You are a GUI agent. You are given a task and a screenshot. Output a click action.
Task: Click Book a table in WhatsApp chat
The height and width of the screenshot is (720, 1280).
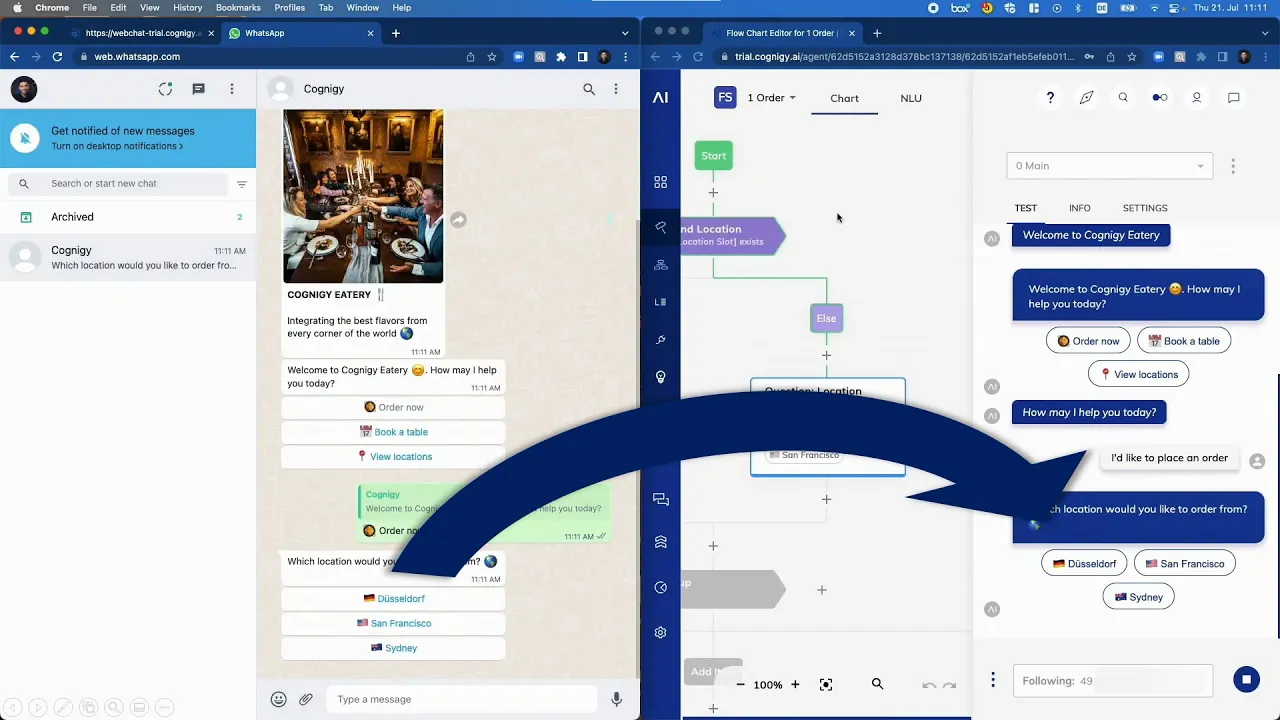393,432
